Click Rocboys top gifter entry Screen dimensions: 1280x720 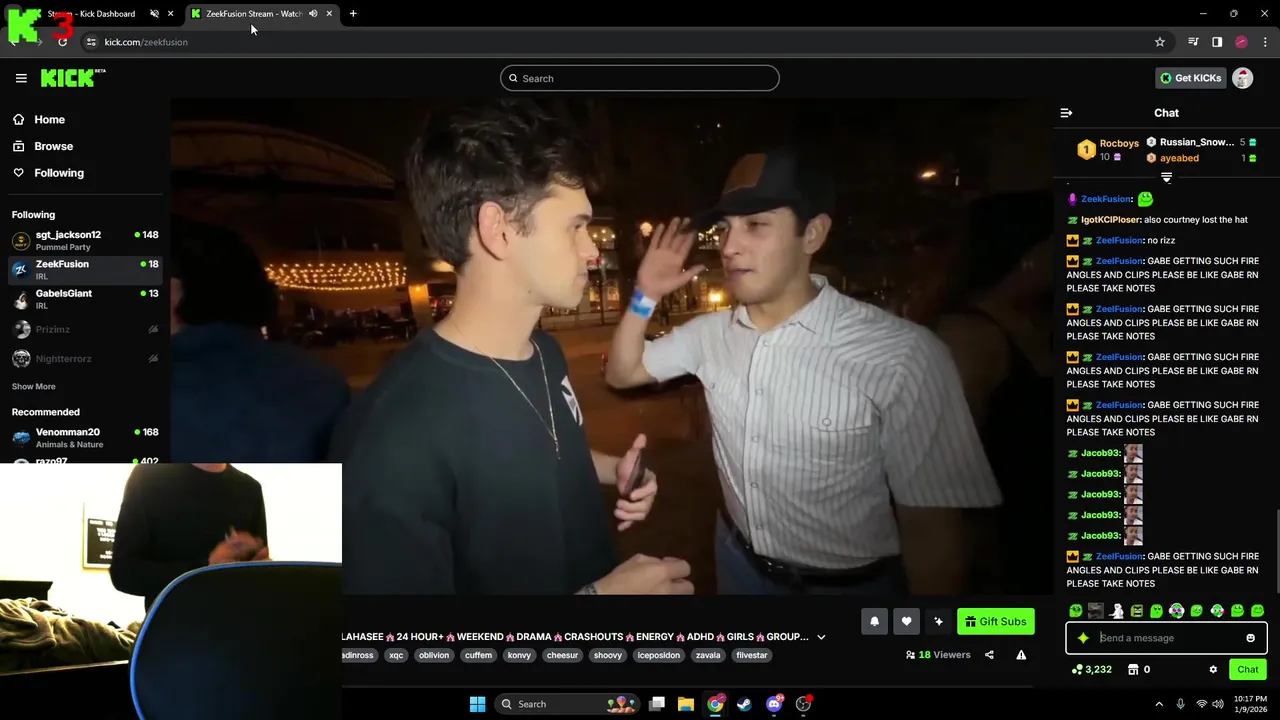pos(1108,150)
